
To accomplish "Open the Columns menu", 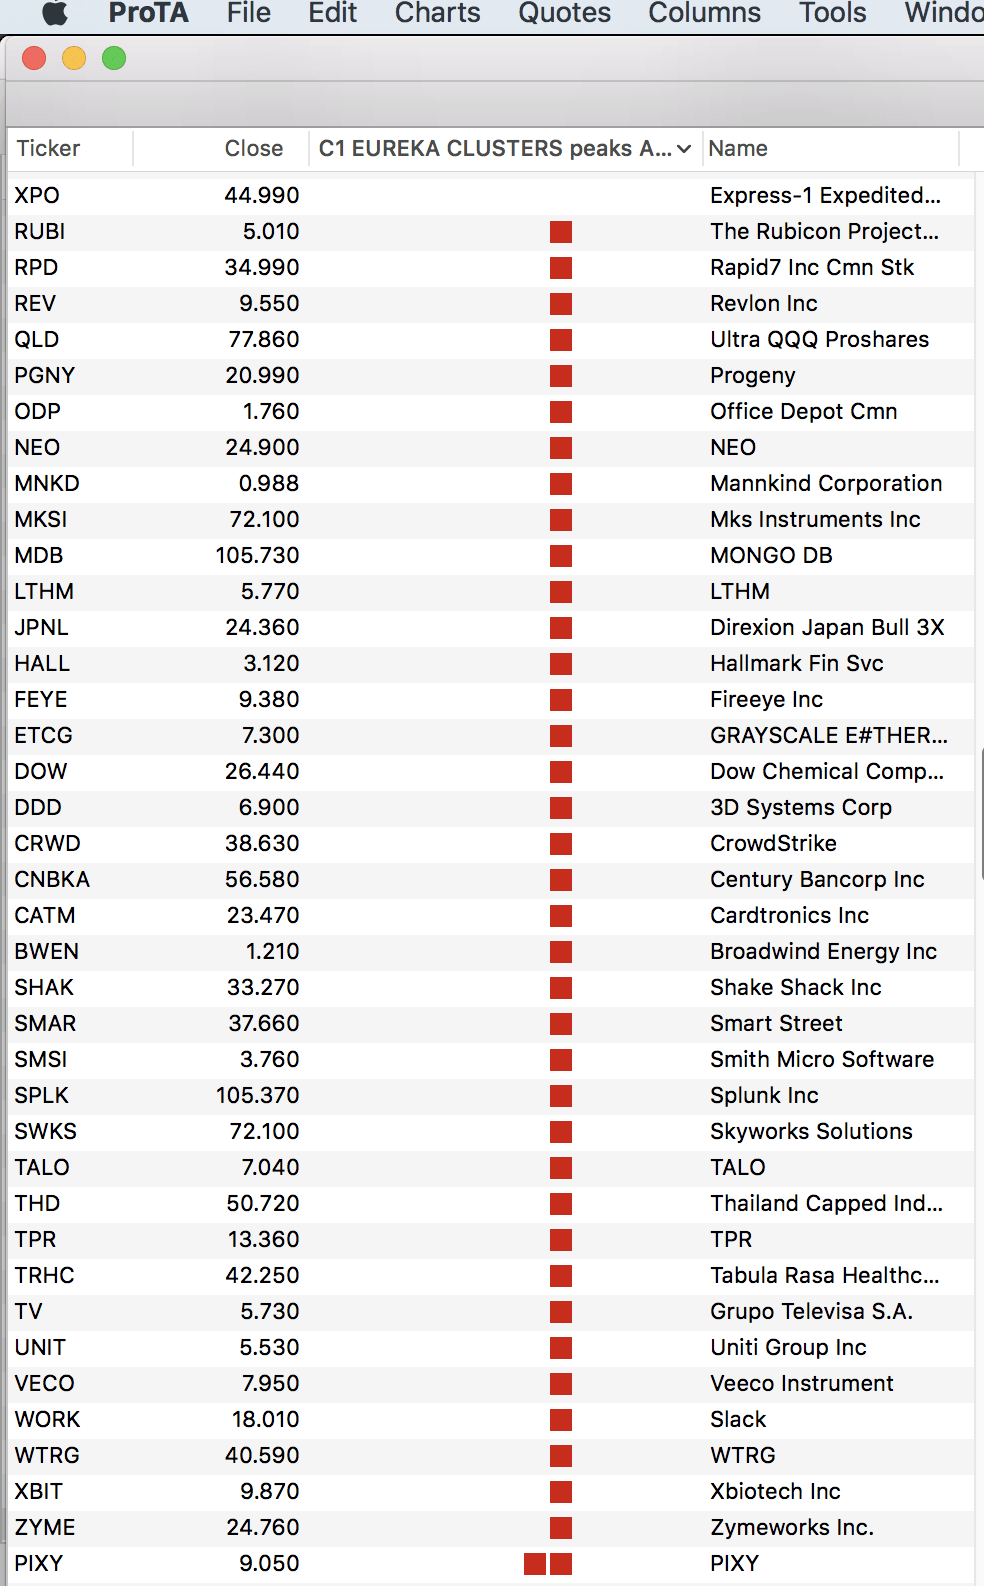I will (704, 13).
